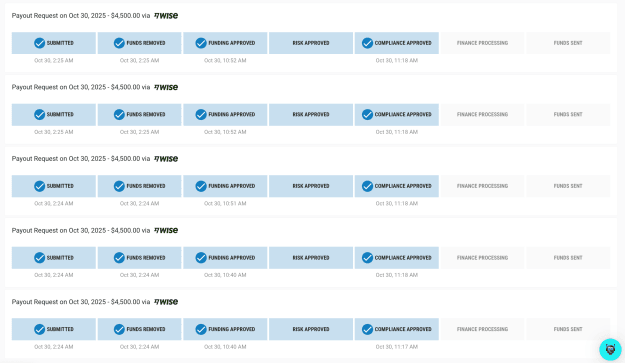
Task: Click Funding Approved checkmark in the first payout card
Action: tap(201, 43)
